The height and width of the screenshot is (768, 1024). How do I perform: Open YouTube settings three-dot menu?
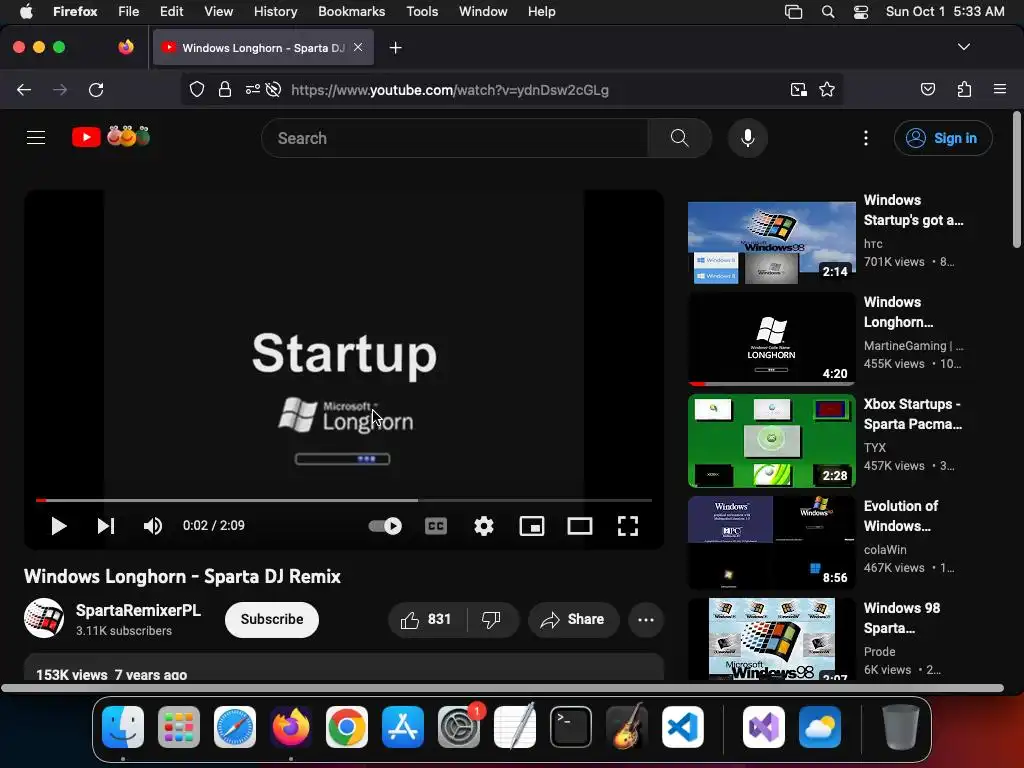pyautogui.click(x=866, y=138)
